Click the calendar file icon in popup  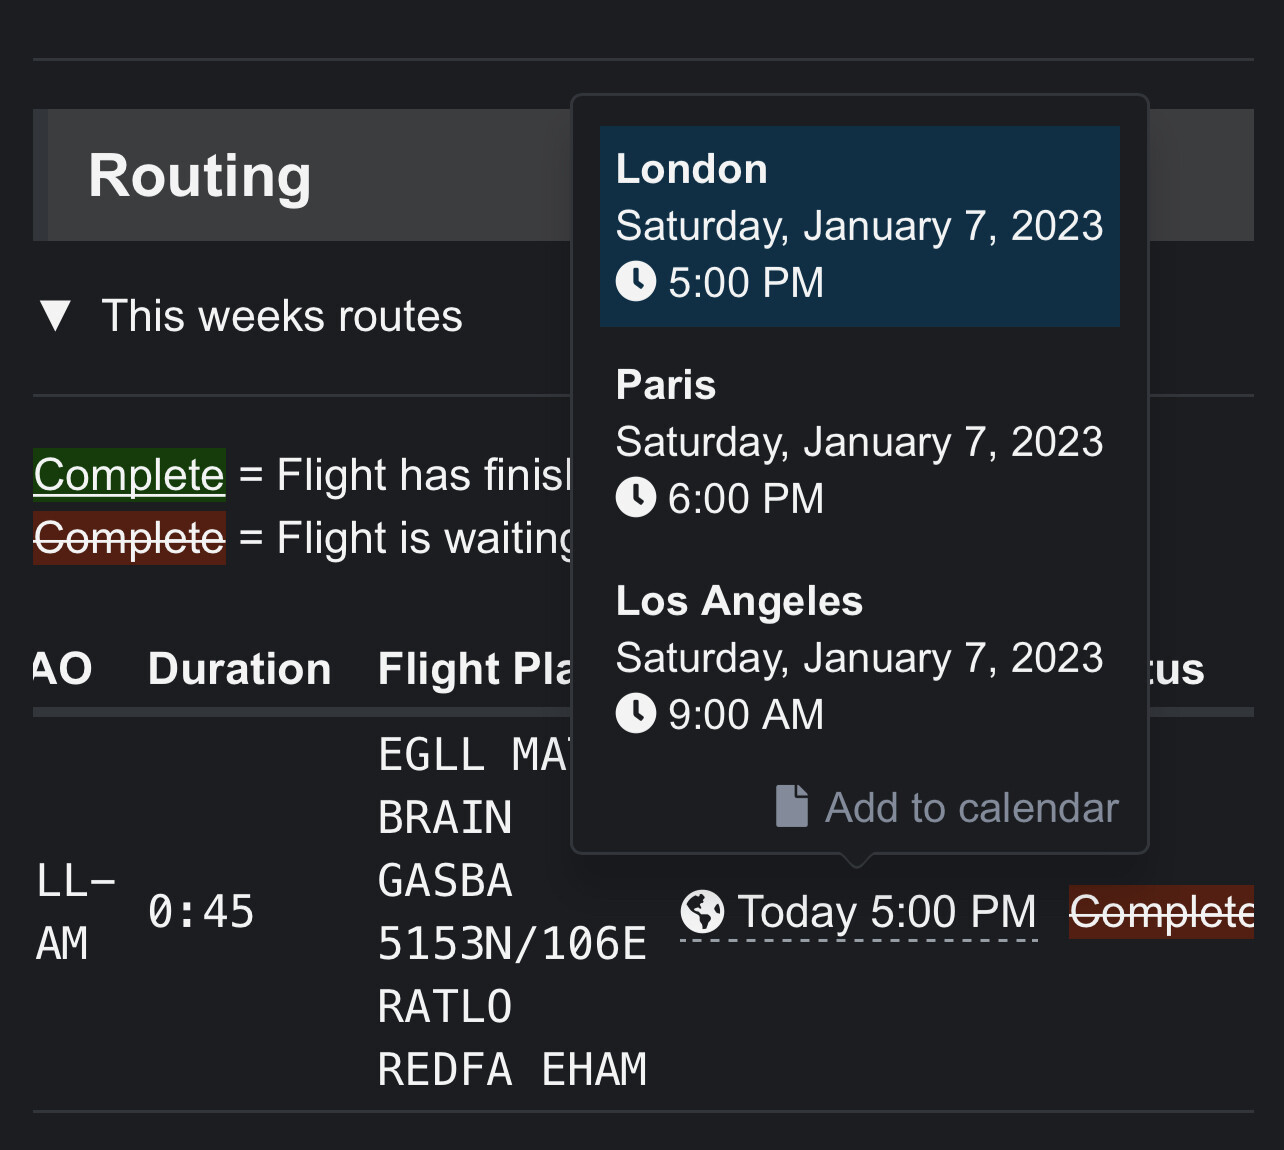(x=791, y=806)
